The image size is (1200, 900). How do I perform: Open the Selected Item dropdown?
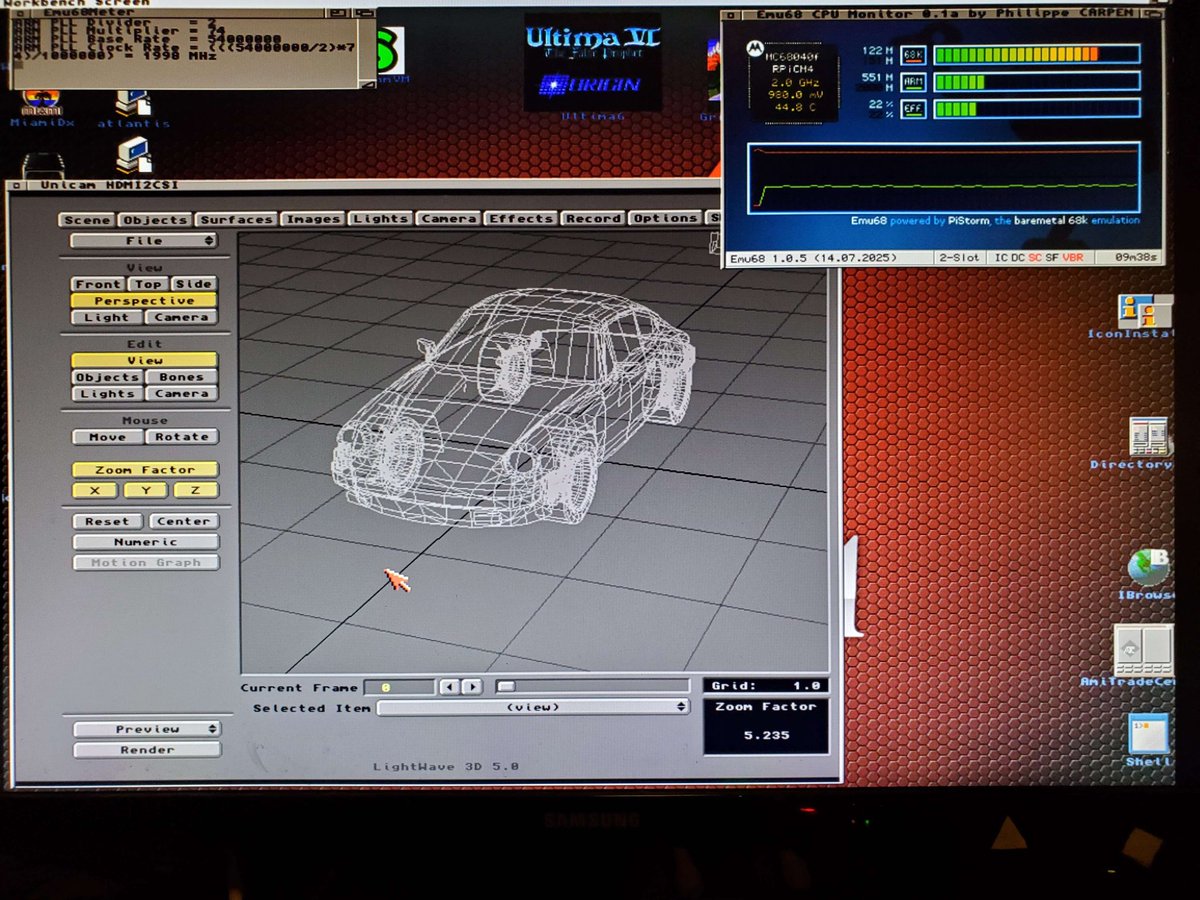click(x=533, y=707)
